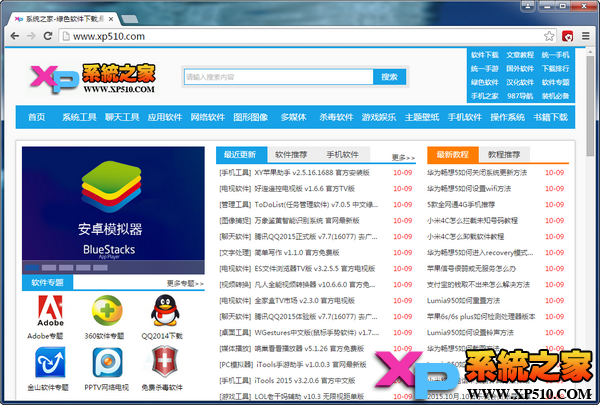The image size is (600, 405).
Task: Open the red extension icon in the toolbar
Action: (567, 36)
